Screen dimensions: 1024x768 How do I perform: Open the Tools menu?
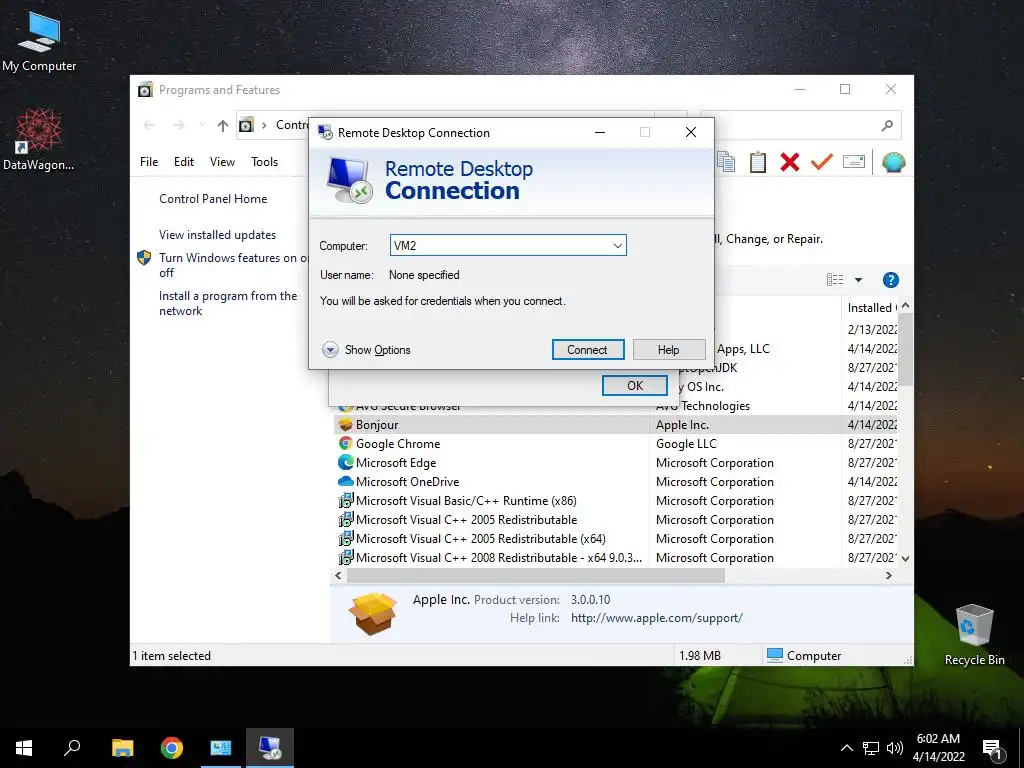click(x=264, y=161)
